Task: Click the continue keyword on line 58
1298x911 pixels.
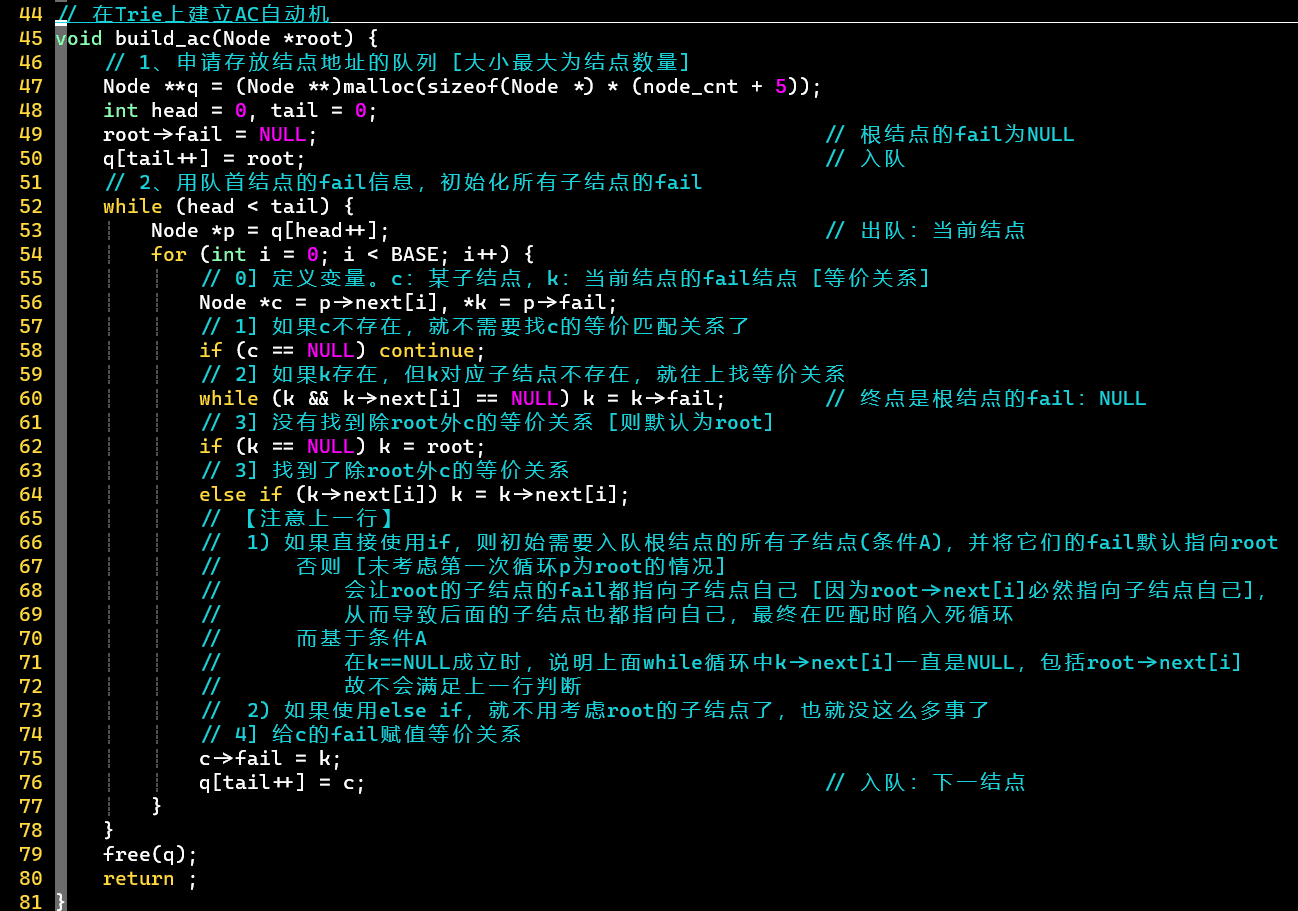Action: 427,350
